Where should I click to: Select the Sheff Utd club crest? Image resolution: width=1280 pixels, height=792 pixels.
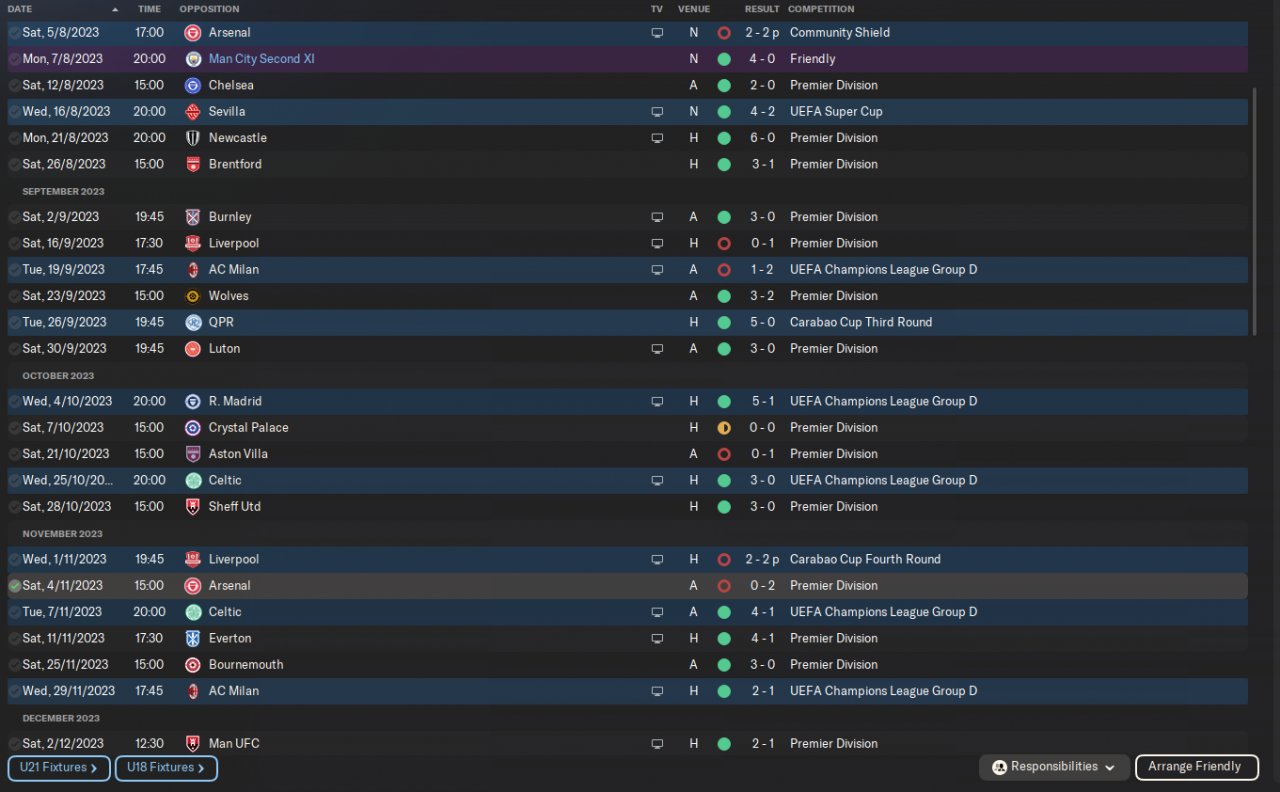pyautogui.click(x=193, y=507)
